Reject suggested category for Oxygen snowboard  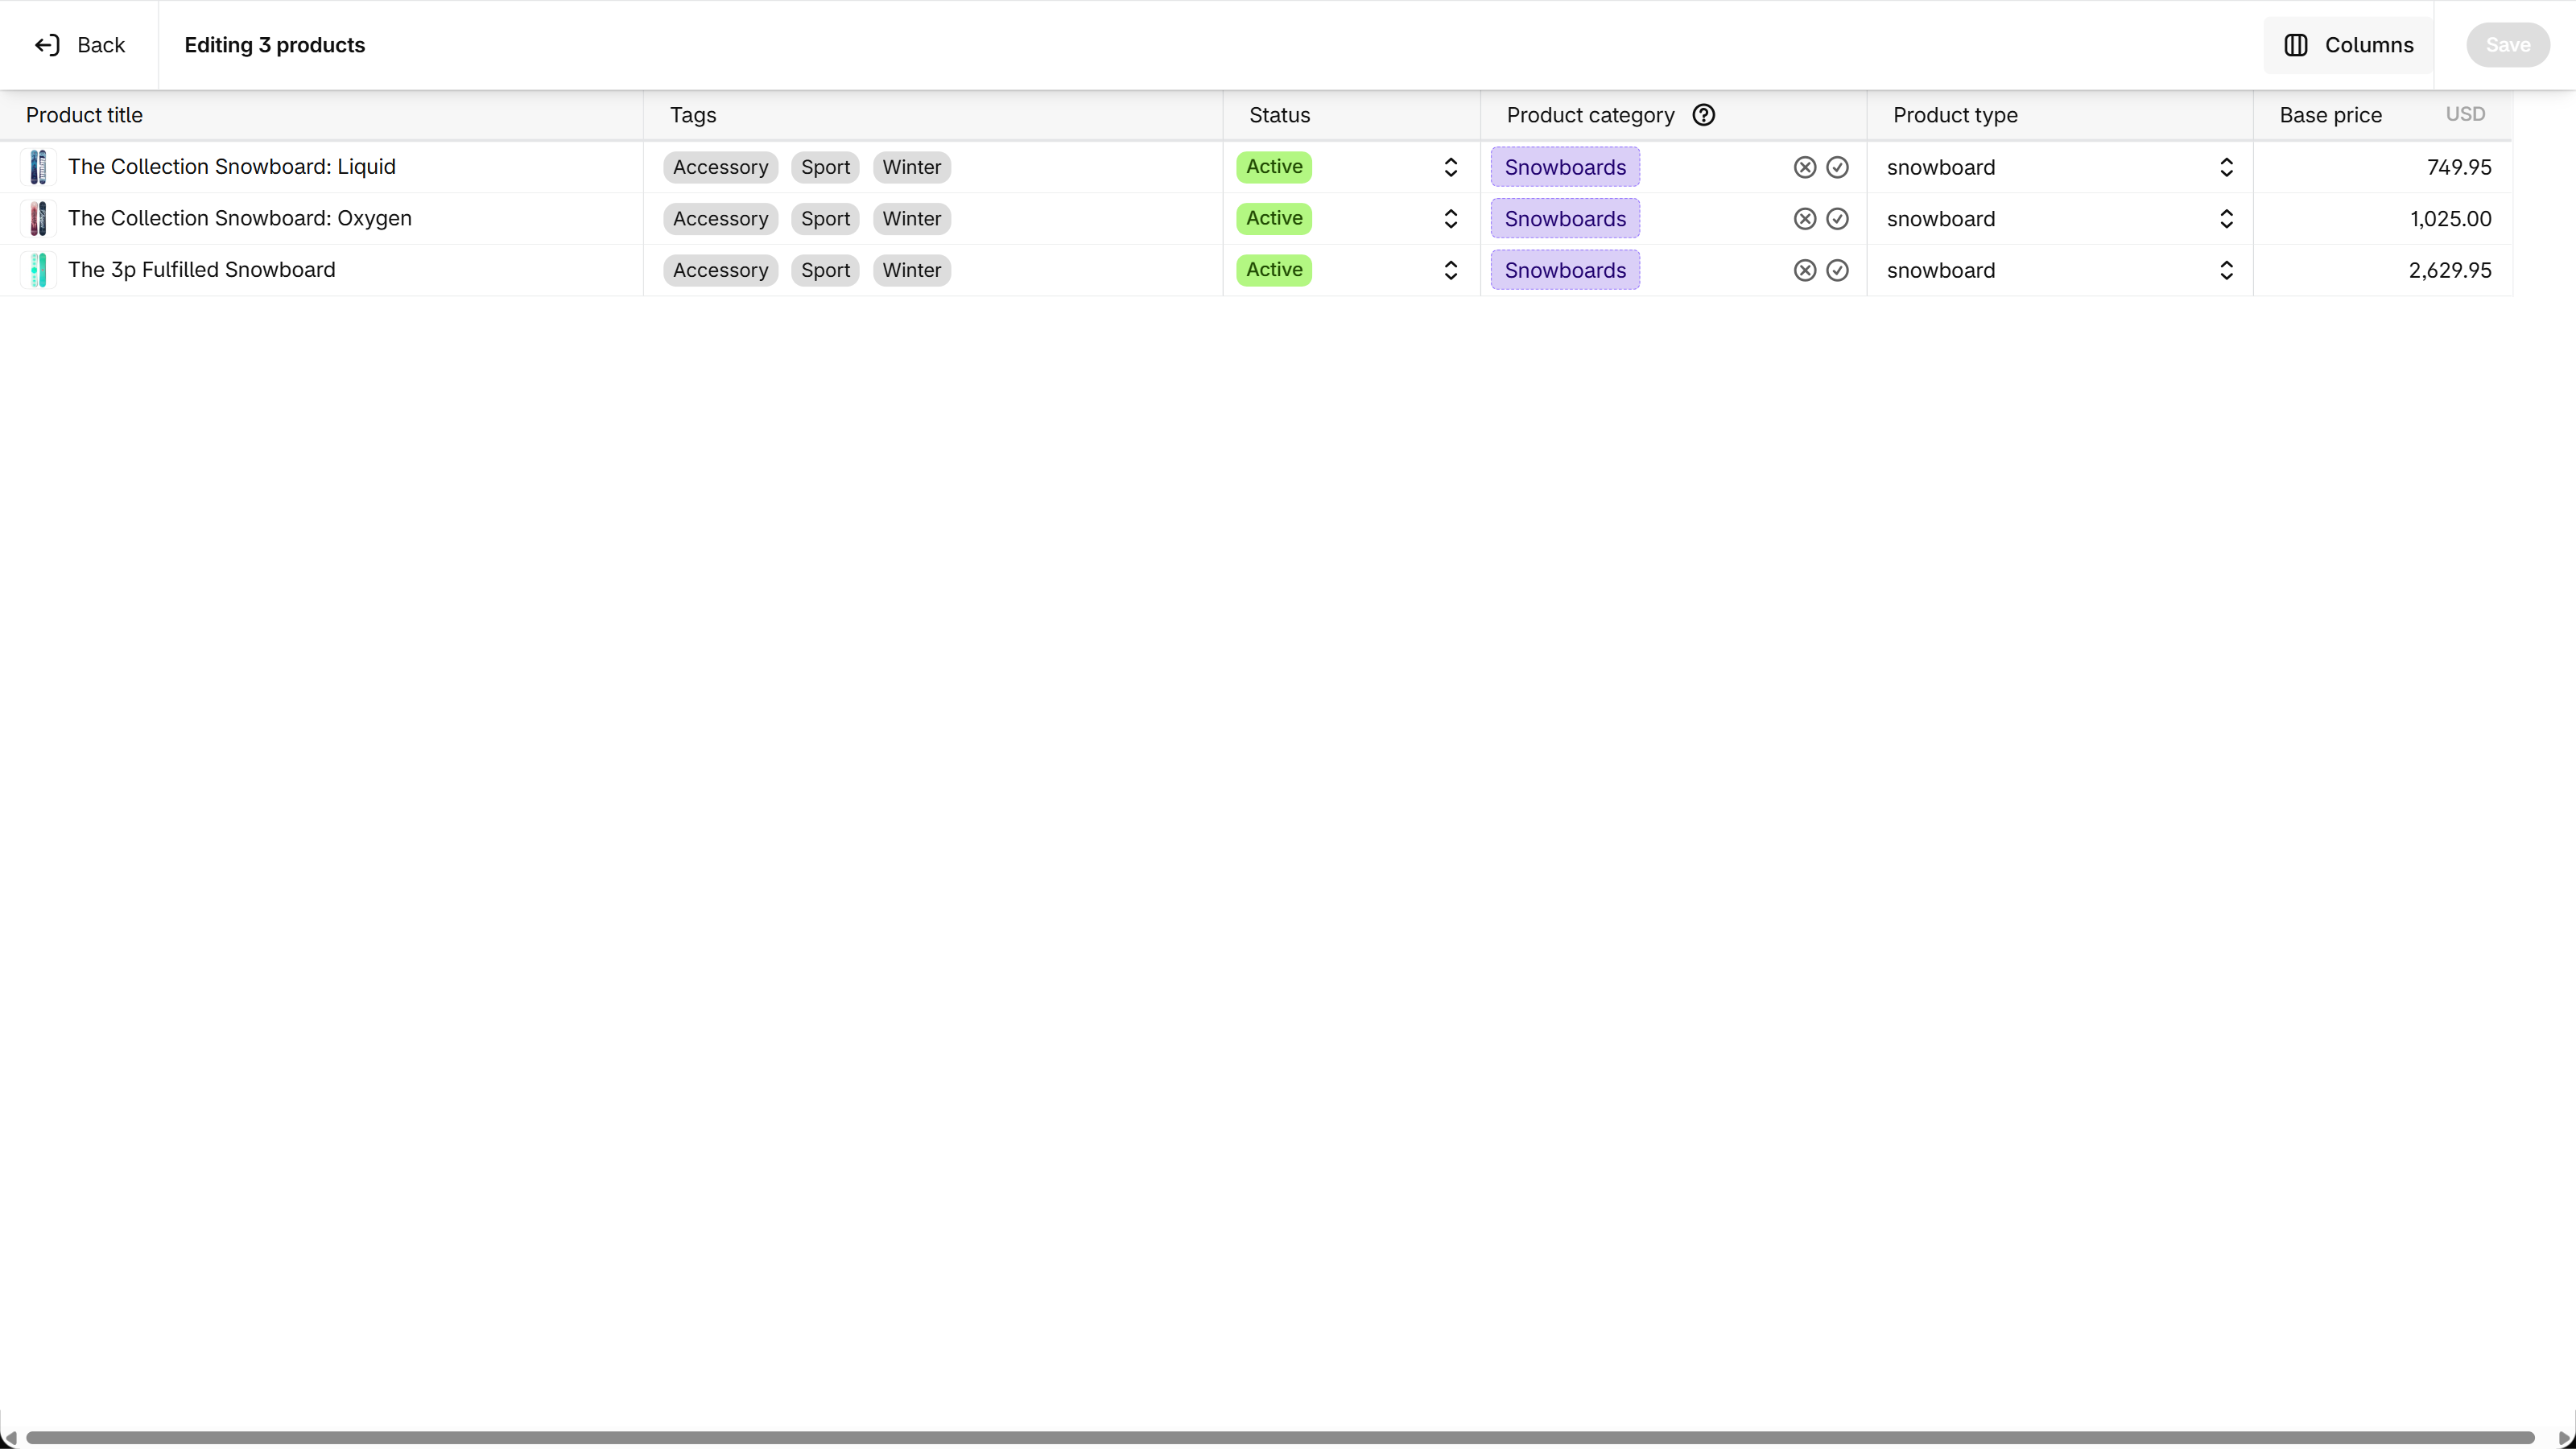pos(1804,219)
